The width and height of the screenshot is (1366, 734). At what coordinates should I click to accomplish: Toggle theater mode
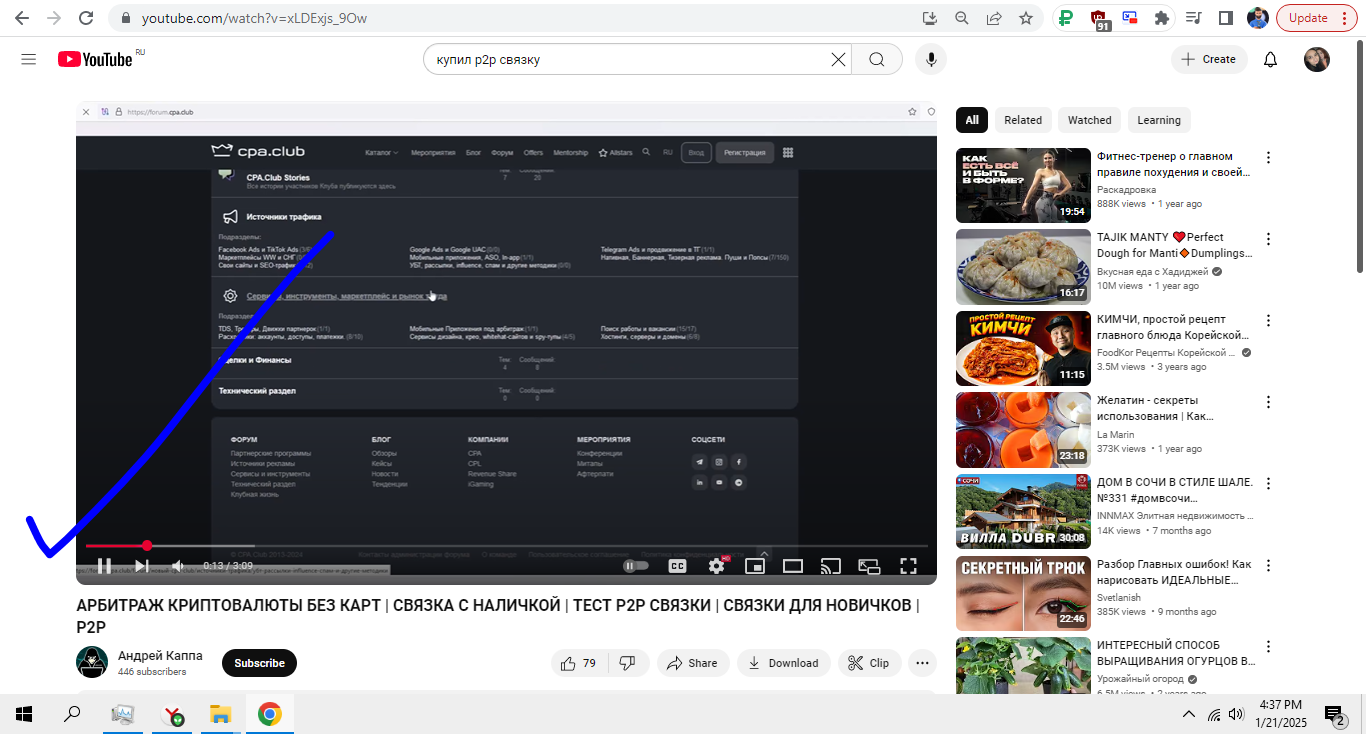[793, 566]
